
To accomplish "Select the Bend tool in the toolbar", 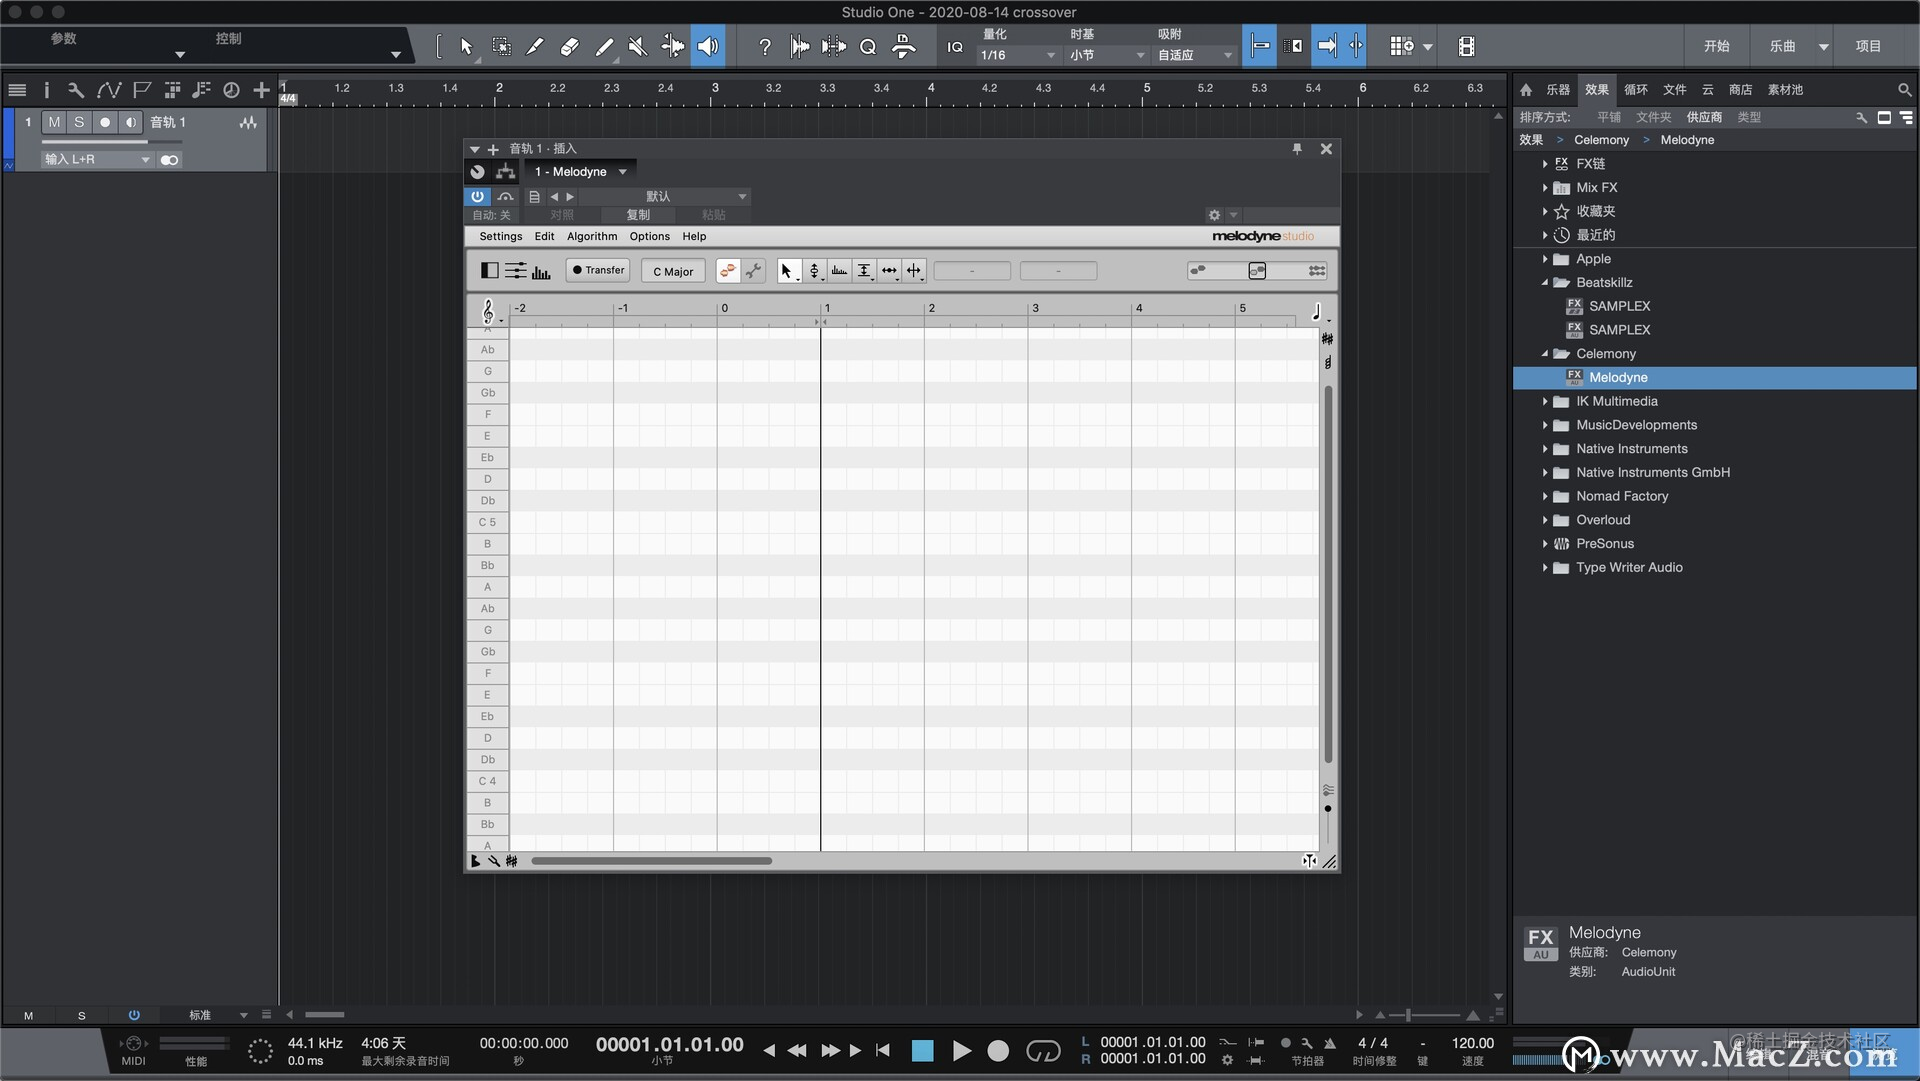I will click(x=673, y=46).
